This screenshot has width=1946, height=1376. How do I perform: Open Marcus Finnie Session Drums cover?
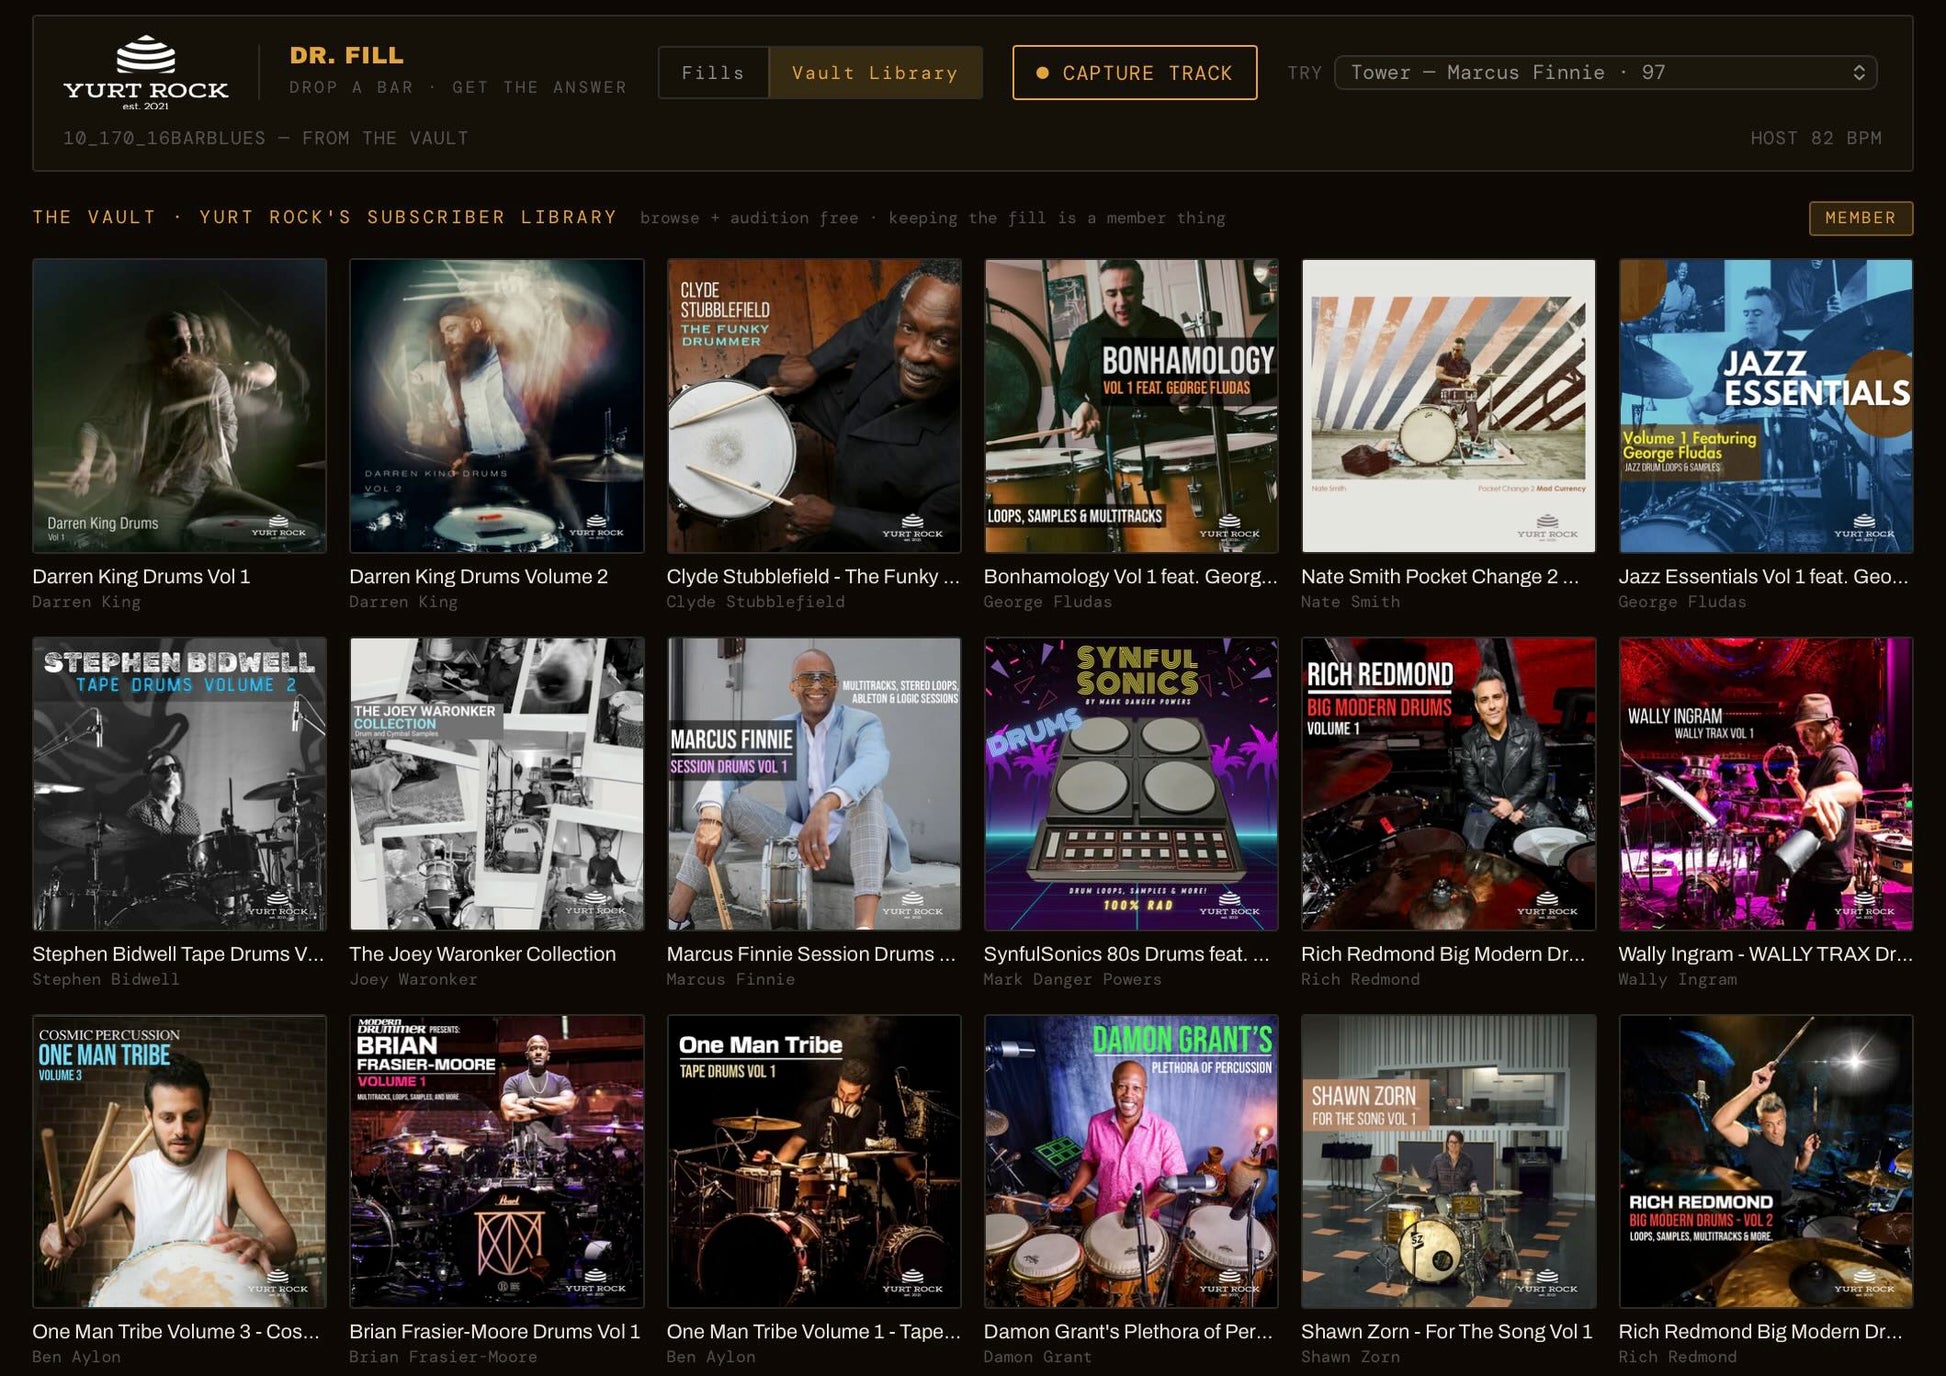814,784
